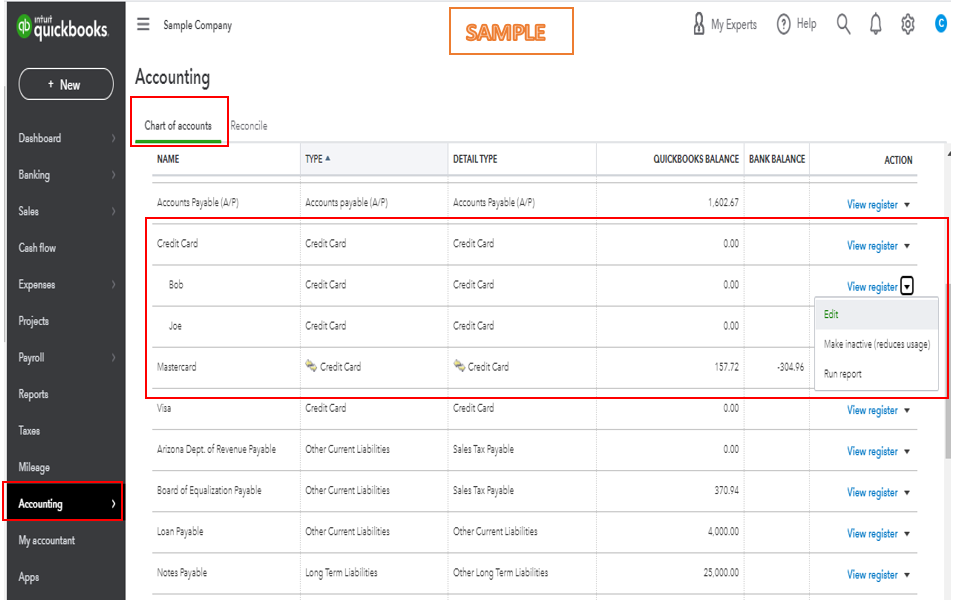Viewport: 958px width, 610px height.
Task: Open action dropdown arrow for Notes Payable row
Action: click(x=907, y=576)
